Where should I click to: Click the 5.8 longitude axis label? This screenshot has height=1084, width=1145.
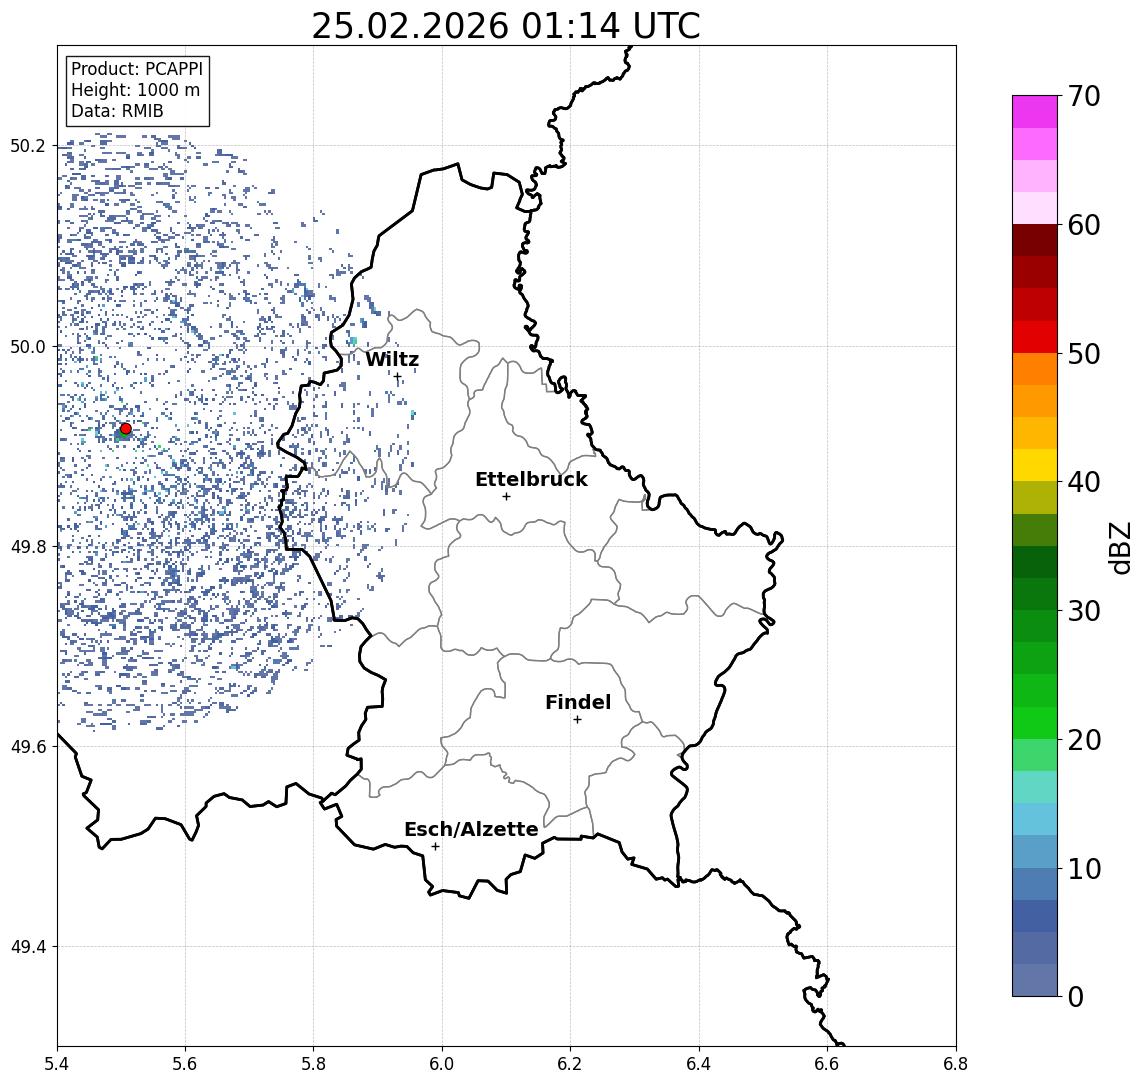point(313,1064)
